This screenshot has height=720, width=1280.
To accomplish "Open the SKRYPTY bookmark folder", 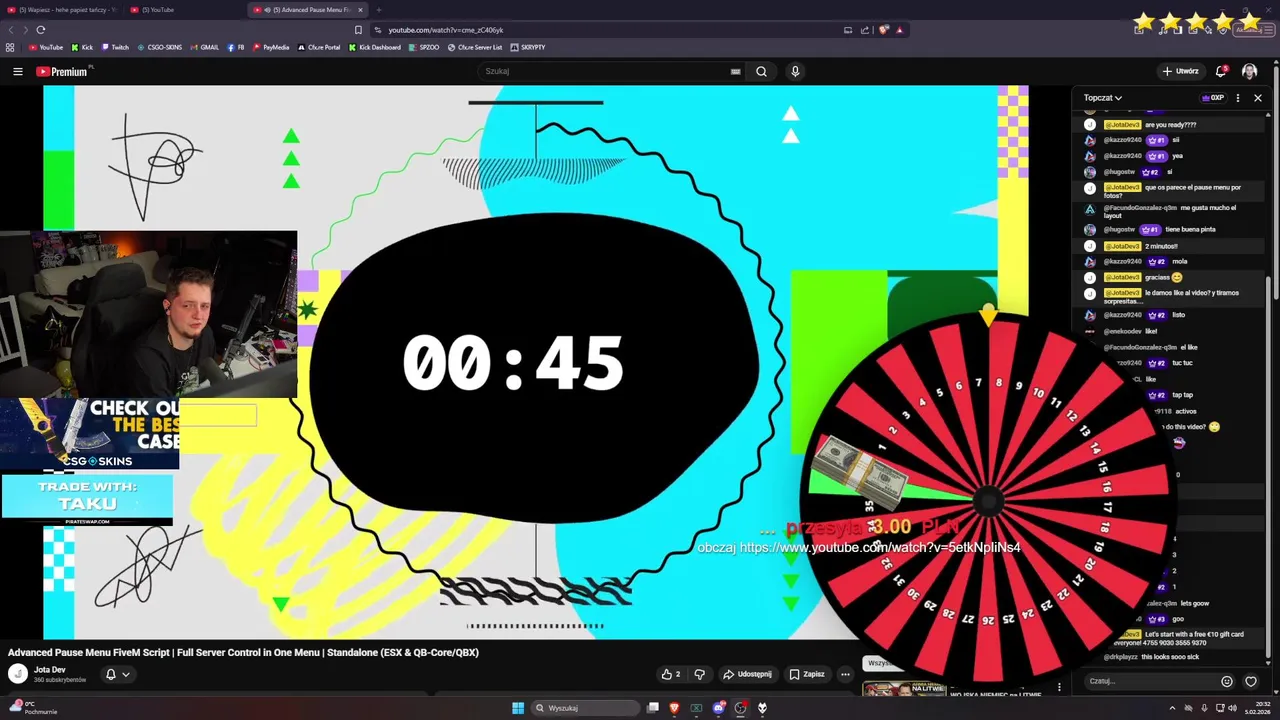I will pos(527,47).
